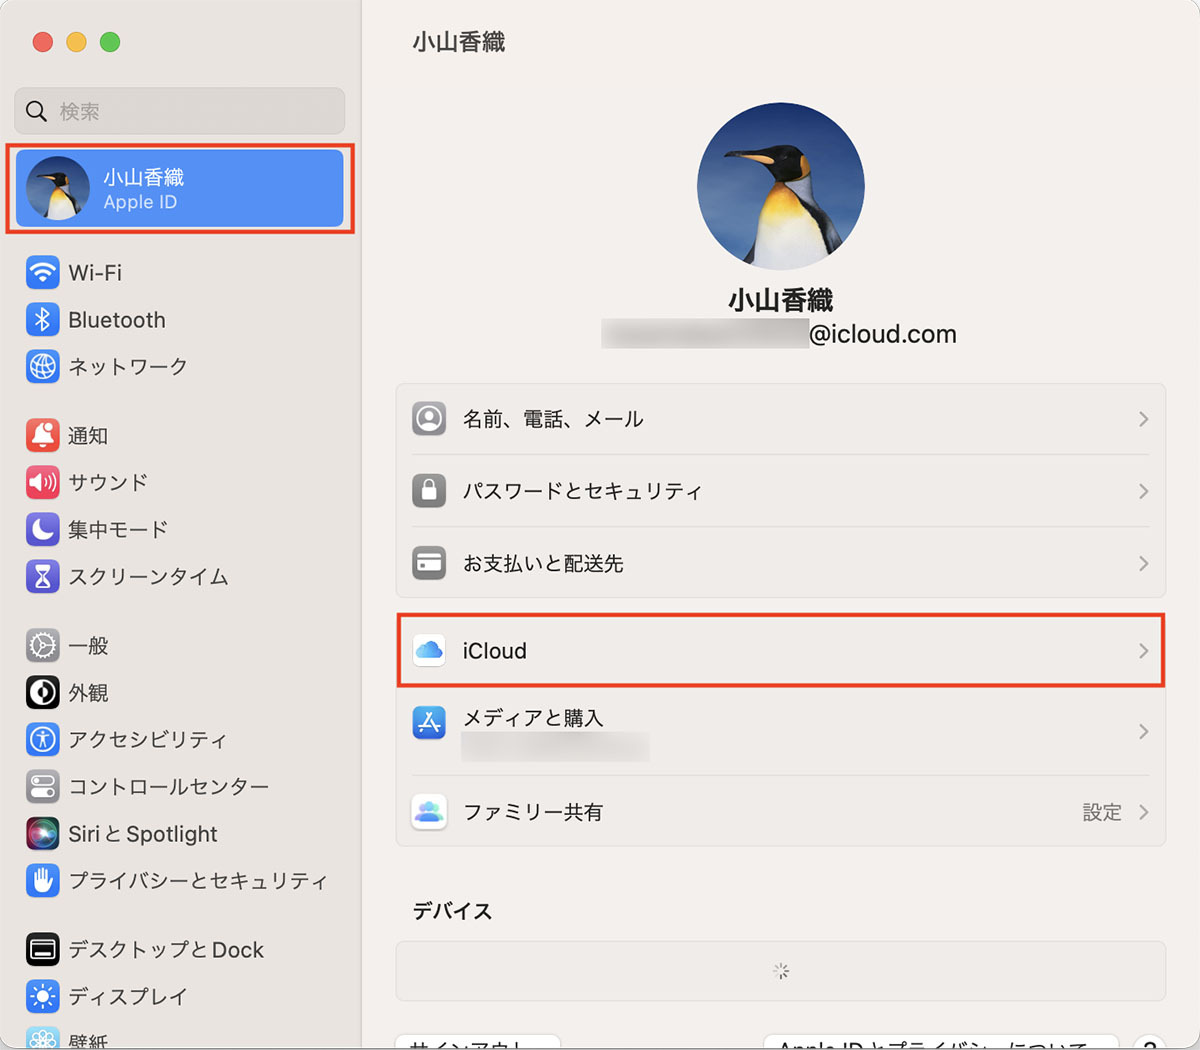Click the @icloud.com email text
The image size is (1200, 1050).
coord(883,334)
